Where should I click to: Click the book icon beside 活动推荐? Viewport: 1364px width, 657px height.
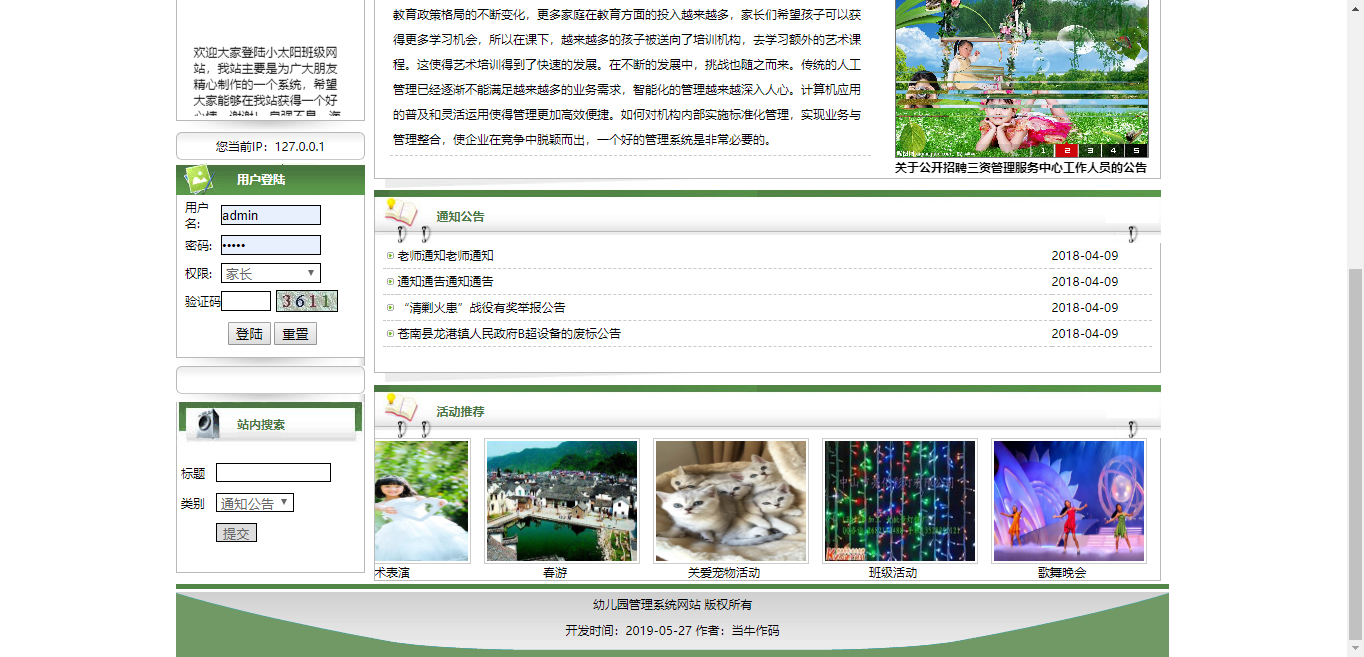pos(401,408)
